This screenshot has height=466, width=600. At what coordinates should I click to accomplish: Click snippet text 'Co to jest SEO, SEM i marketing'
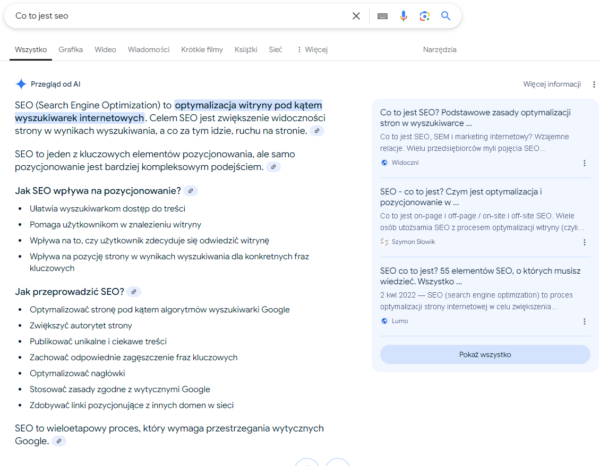pos(474,142)
